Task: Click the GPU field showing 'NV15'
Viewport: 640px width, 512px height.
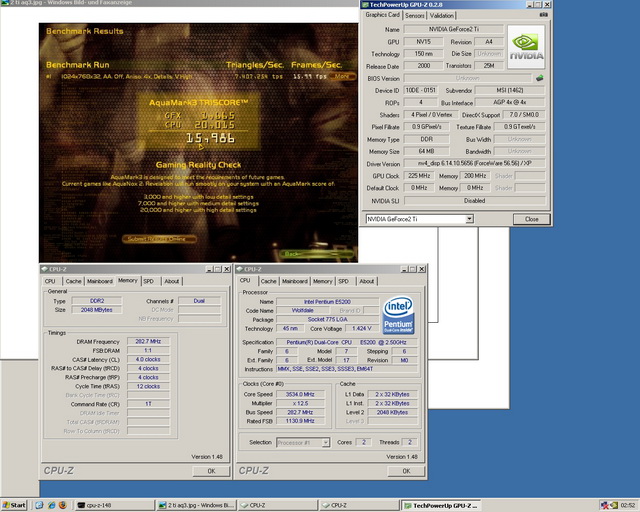Action: [x=423, y=42]
